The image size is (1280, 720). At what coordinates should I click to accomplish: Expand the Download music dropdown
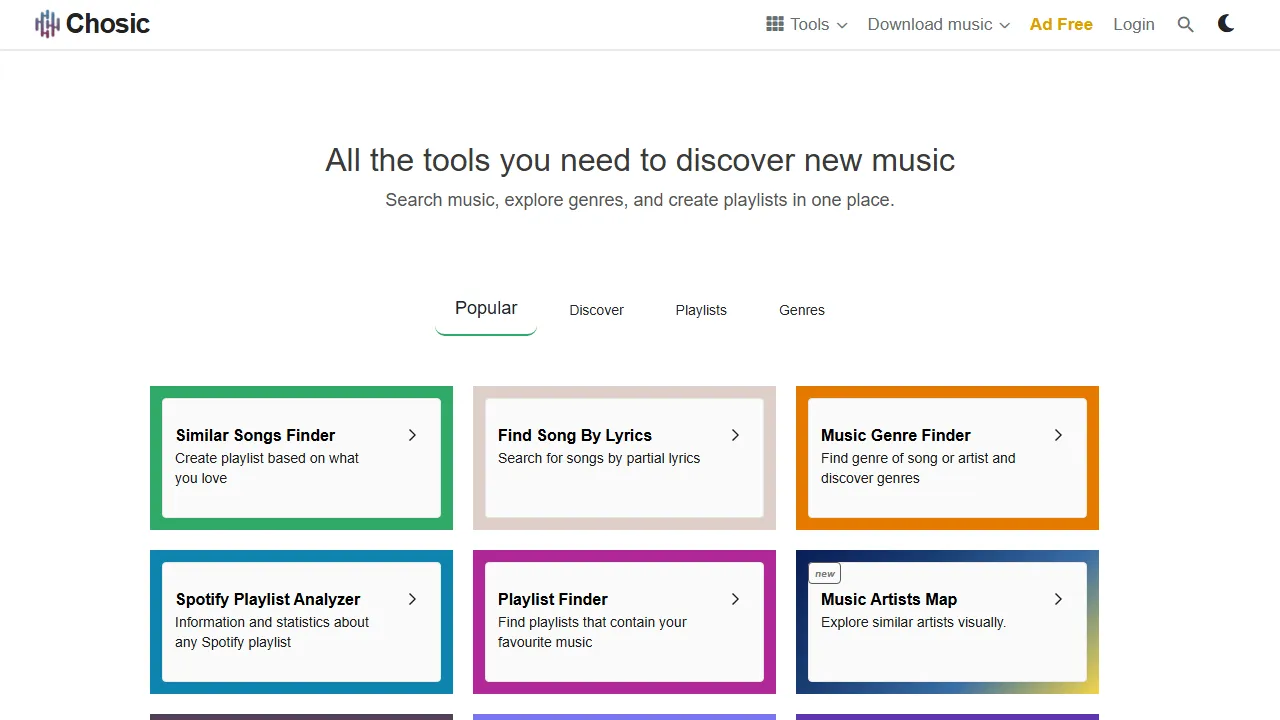(x=931, y=24)
